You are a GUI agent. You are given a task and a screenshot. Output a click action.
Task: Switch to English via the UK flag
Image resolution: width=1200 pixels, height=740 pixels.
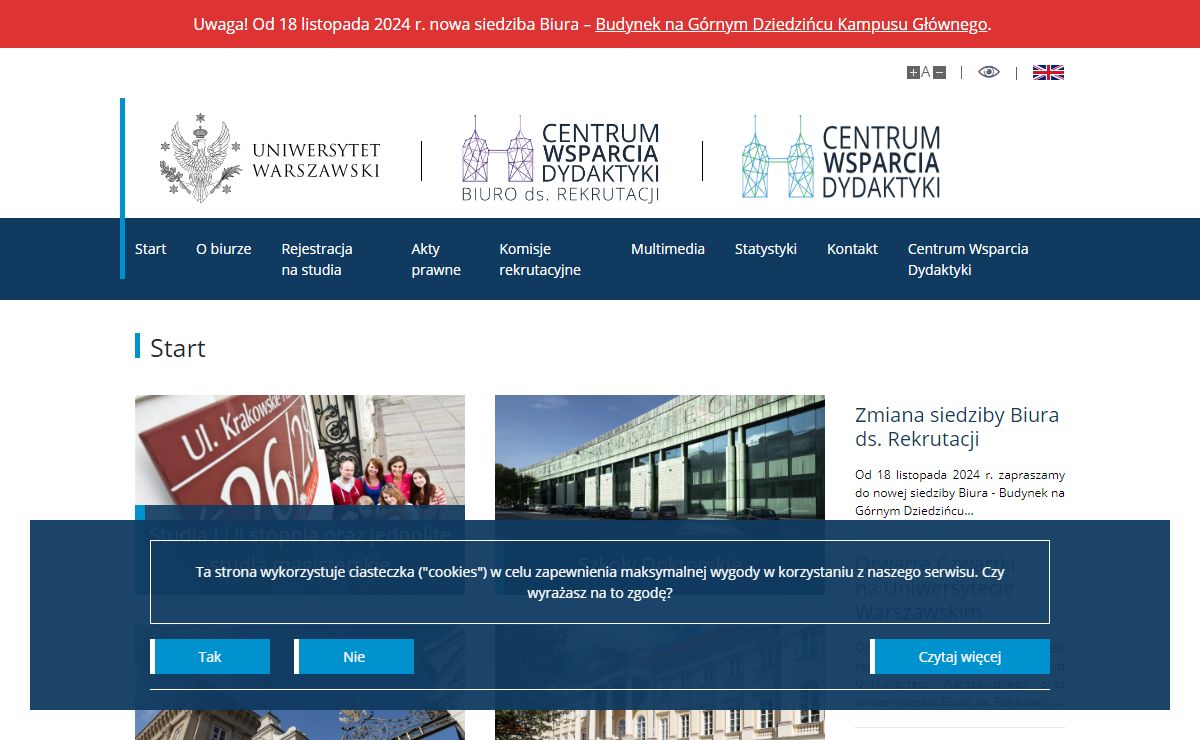click(x=1048, y=72)
